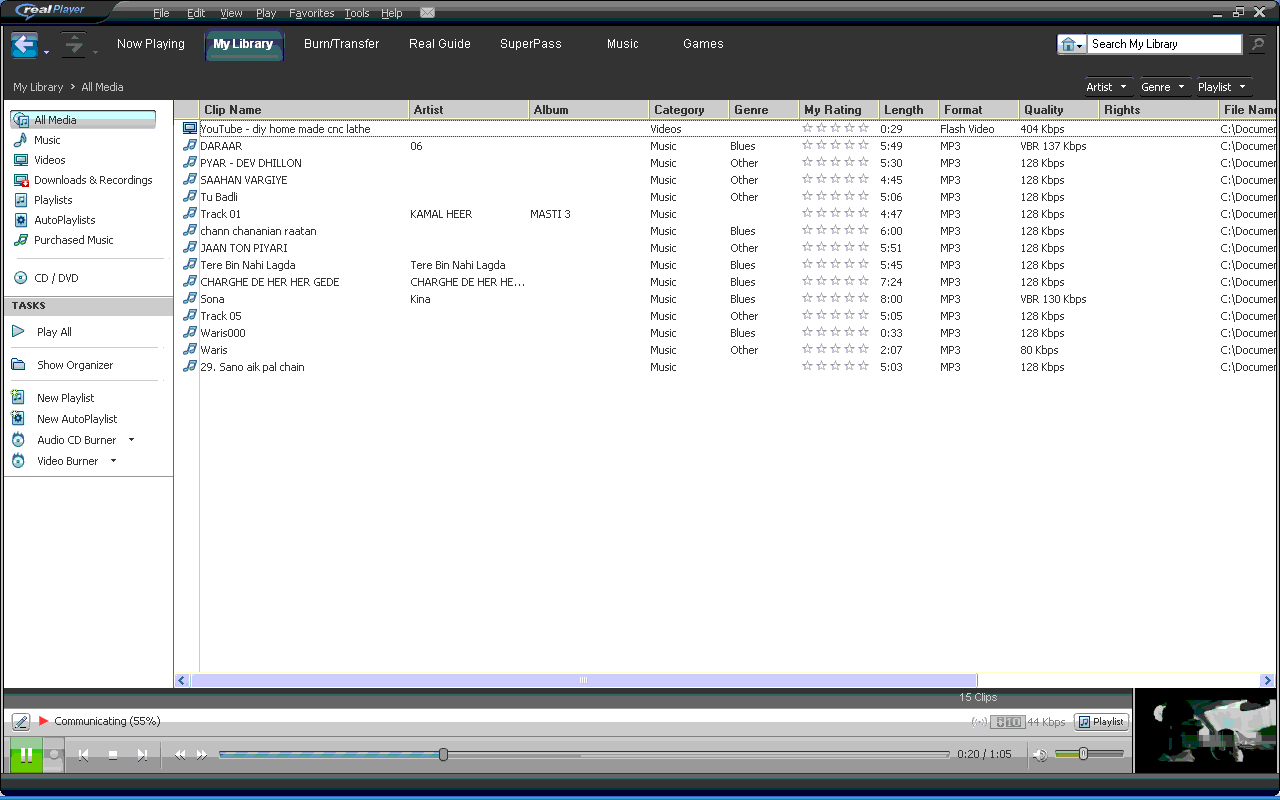Sort by My Rating column header
This screenshot has height=800, width=1280.
pos(839,110)
